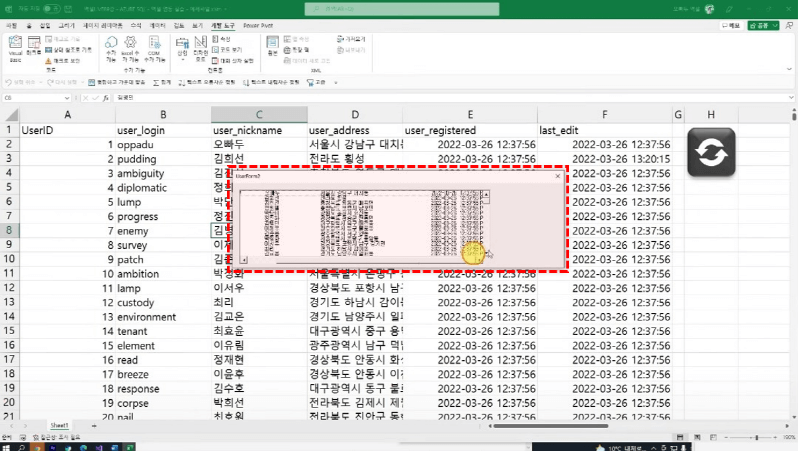The image size is (800, 451).
Task: Click Undo in quick access toolbar
Action: [20, 82]
